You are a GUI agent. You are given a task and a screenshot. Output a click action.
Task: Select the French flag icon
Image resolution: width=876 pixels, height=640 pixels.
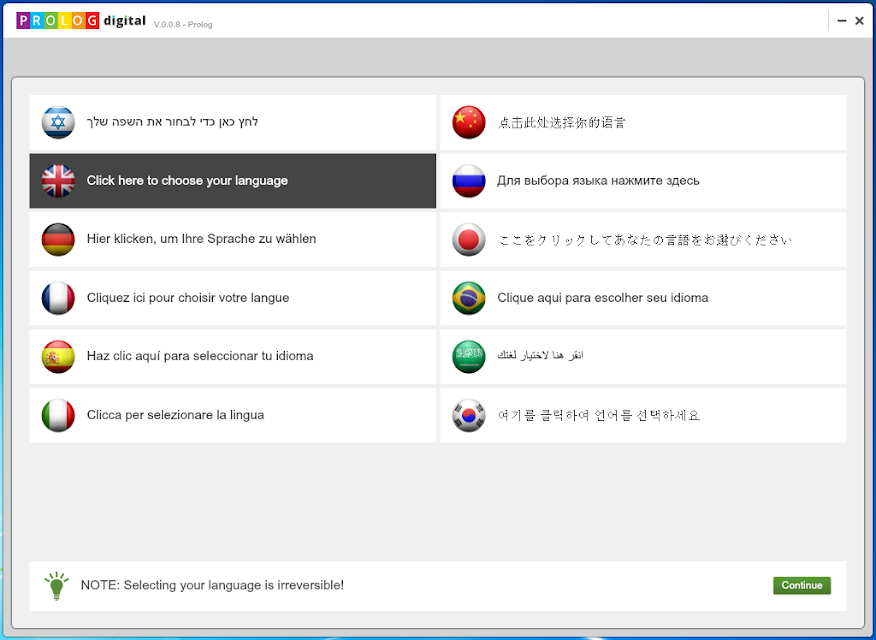[x=58, y=298]
